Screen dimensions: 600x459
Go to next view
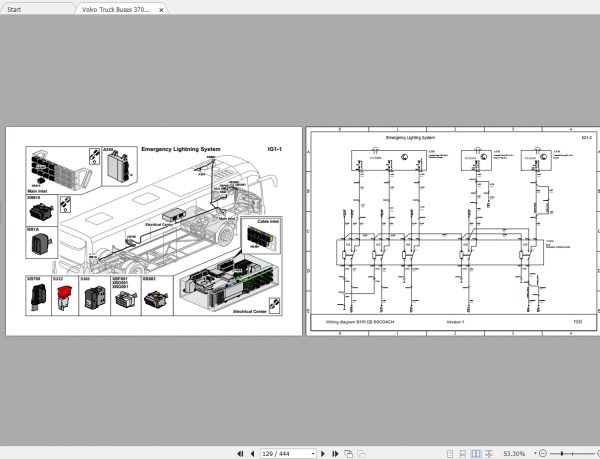click(x=362, y=454)
